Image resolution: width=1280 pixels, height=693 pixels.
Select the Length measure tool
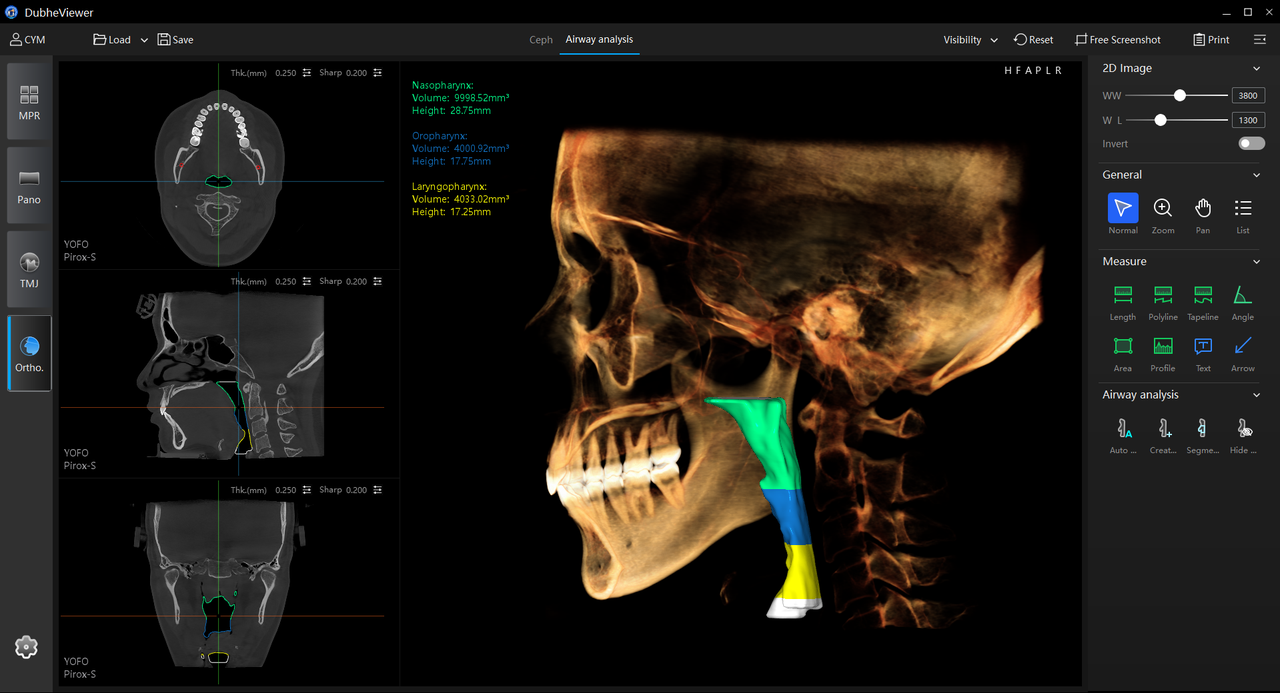(x=1123, y=301)
